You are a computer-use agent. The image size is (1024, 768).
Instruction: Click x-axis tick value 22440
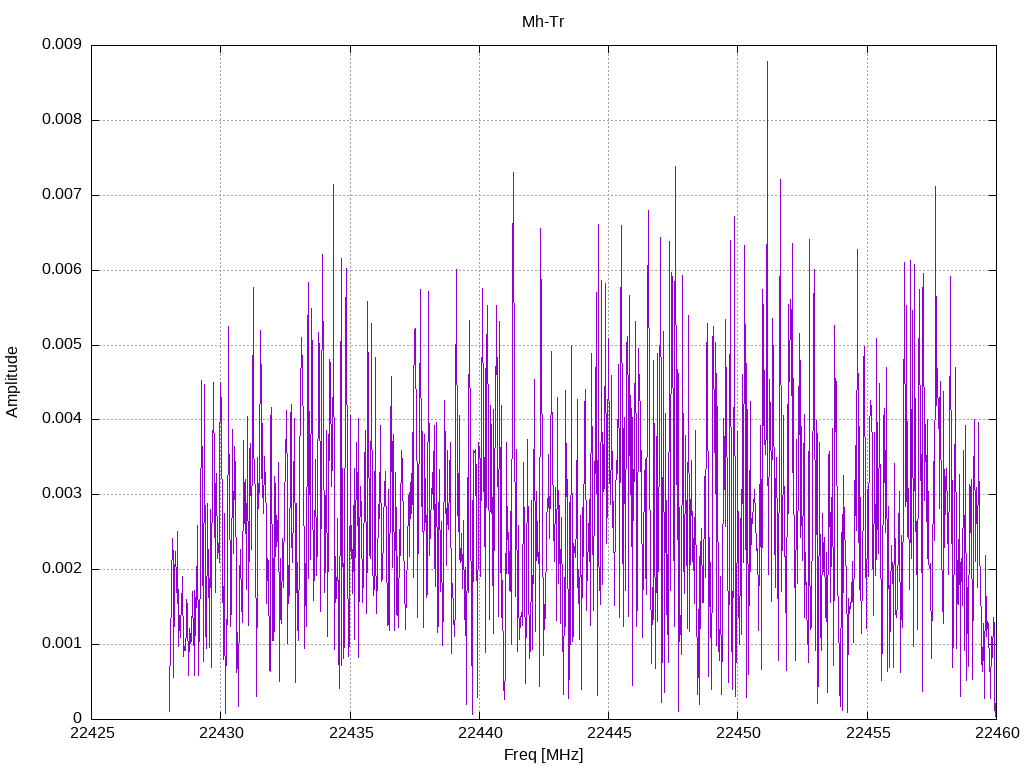tap(480, 733)
